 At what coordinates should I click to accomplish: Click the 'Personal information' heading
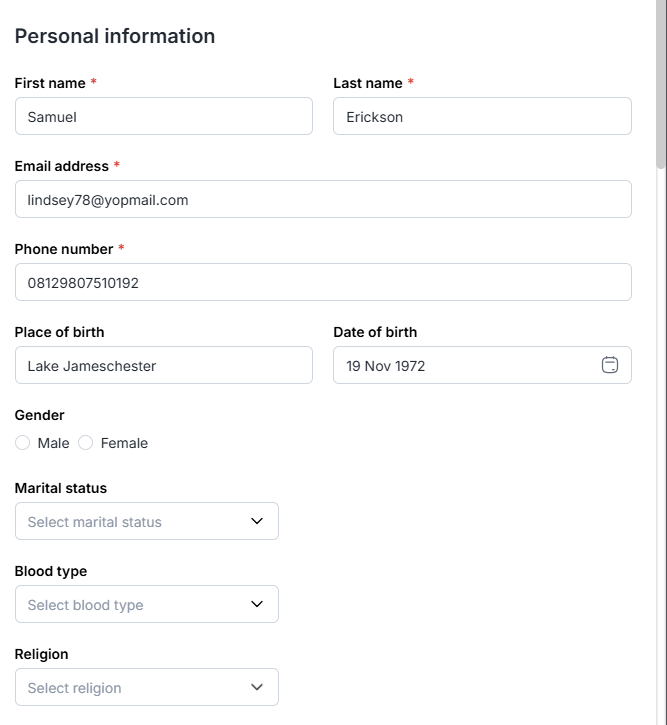tap(115, 36)
